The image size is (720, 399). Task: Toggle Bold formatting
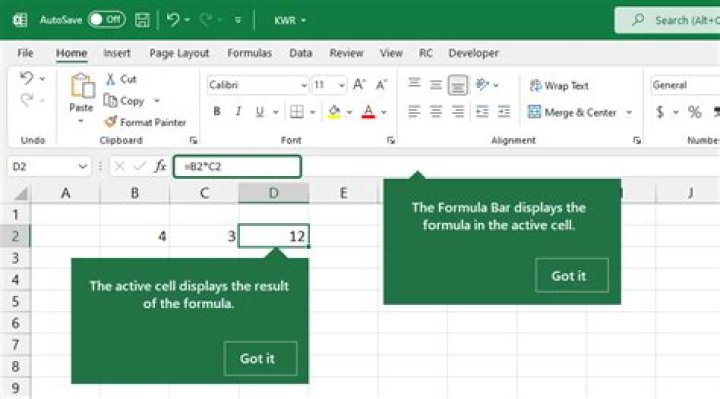click(217, 111)
